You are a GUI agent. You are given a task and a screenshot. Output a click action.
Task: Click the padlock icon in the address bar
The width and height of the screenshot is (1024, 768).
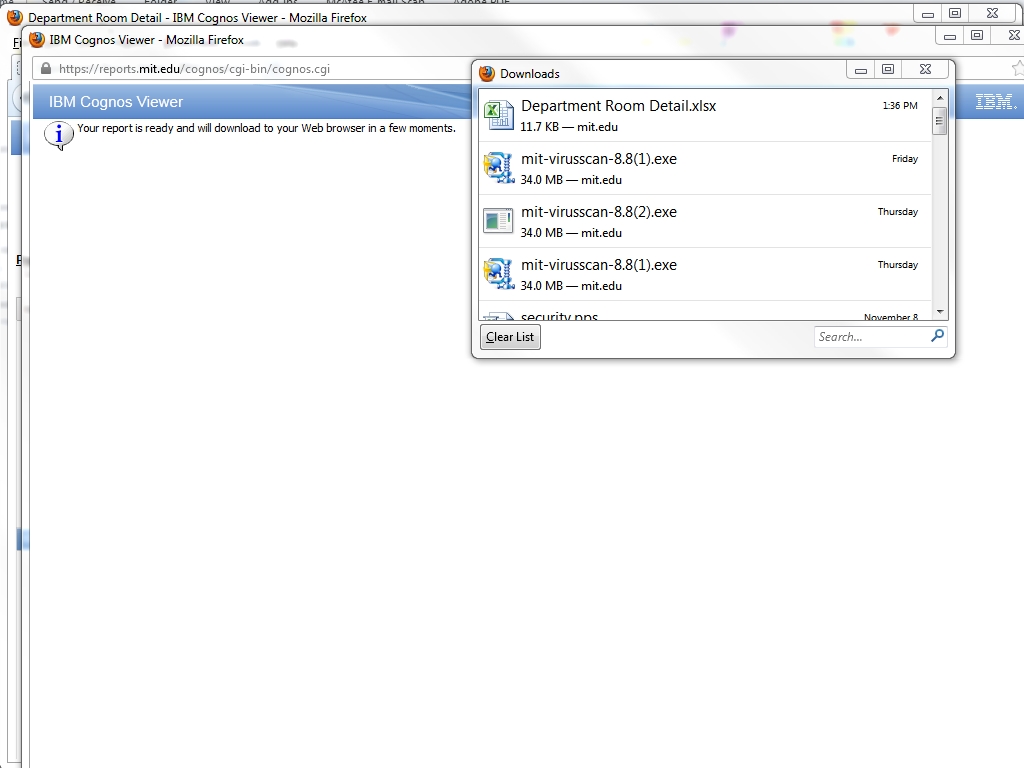[x=45, y=69]
